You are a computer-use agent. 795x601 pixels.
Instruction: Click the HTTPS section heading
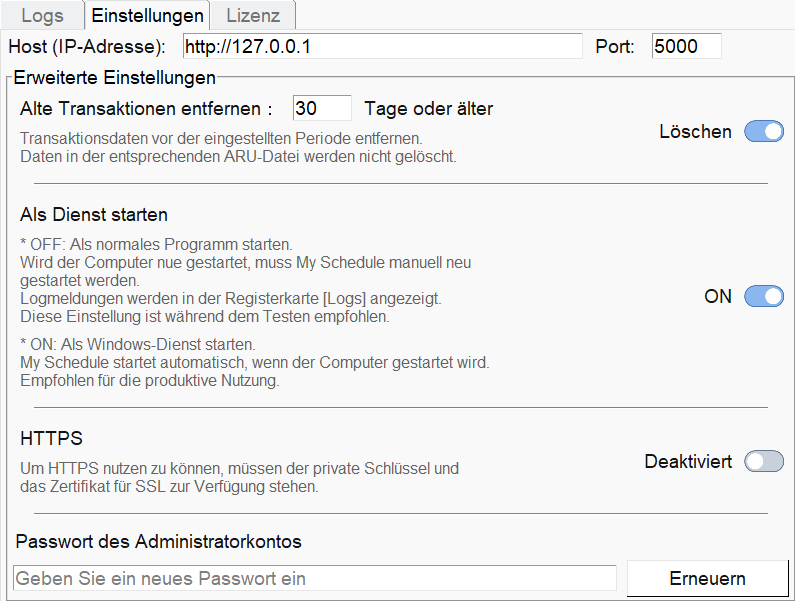[51, 439]
